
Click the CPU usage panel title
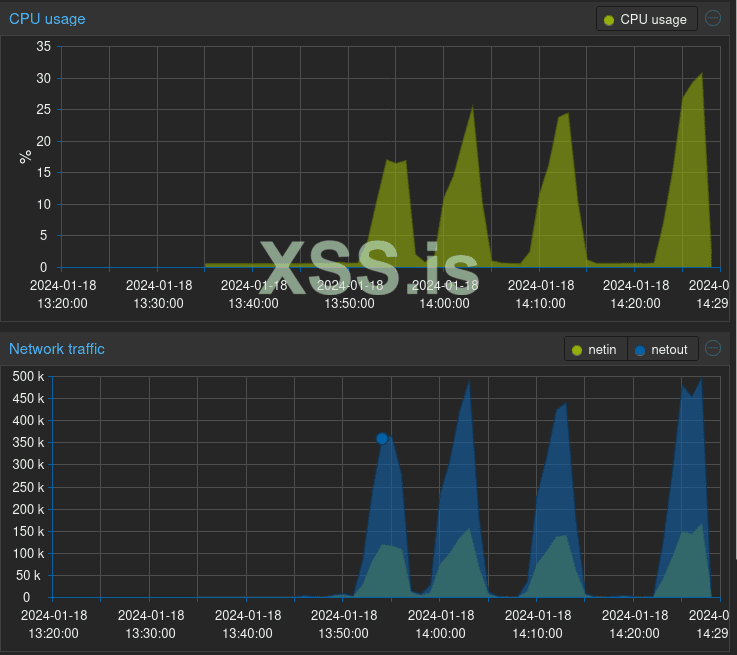tap(47, 19)
